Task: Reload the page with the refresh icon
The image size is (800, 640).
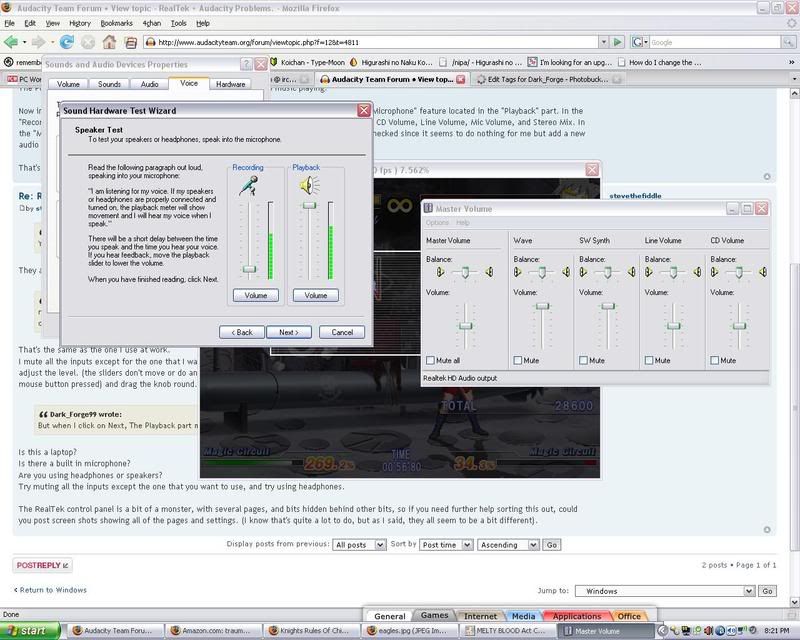Action: [x=66, y=42]
